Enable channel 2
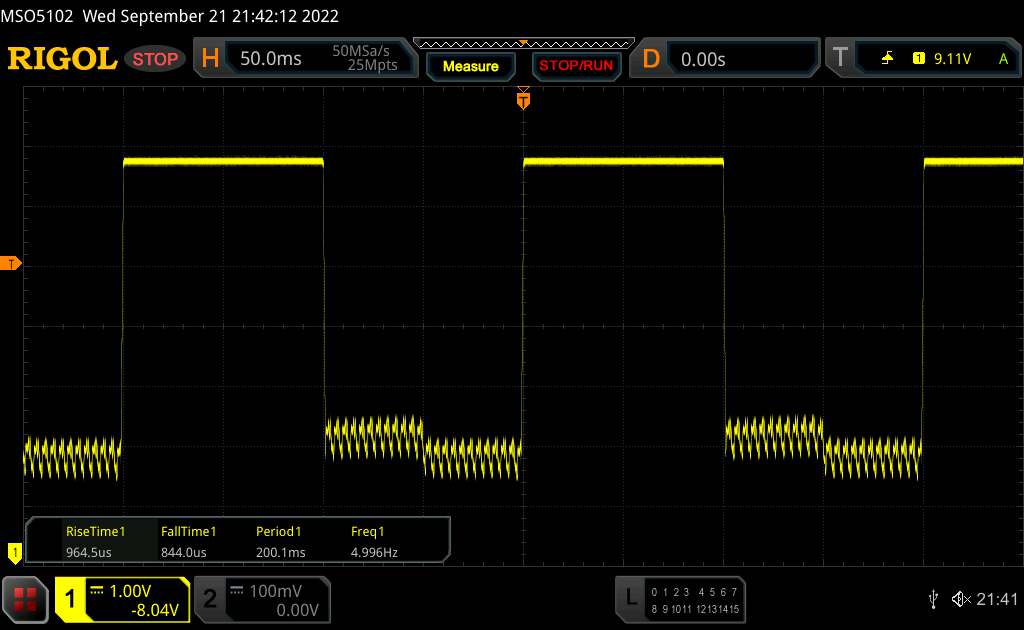Image resolution: width=1024 pixels, height=630 pixels. coord(210,599)
